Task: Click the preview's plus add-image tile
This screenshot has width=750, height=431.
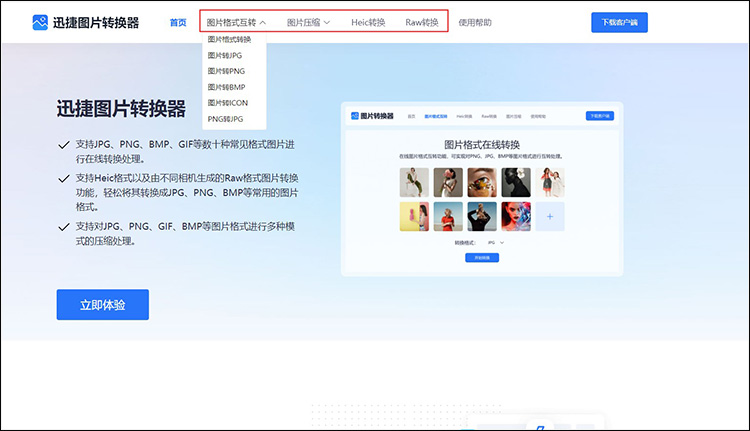Action: point(550,217)
